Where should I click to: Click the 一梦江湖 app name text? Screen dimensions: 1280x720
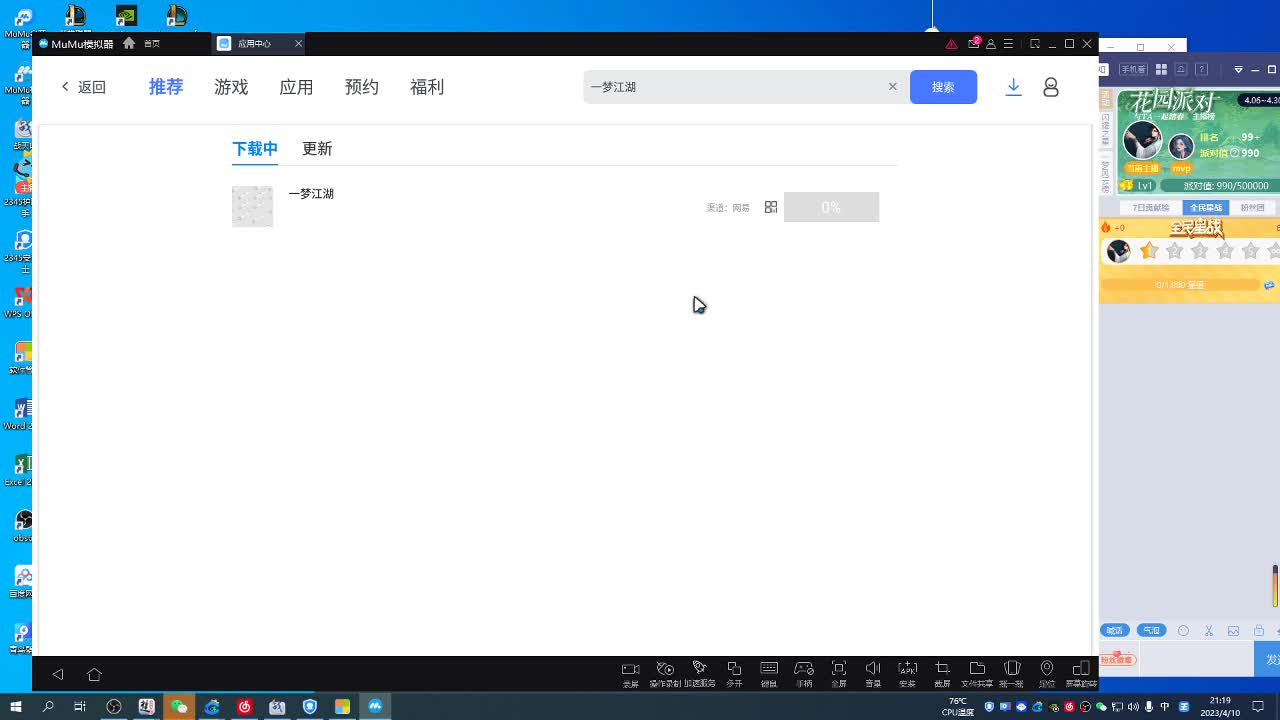(x=311, y=194)
